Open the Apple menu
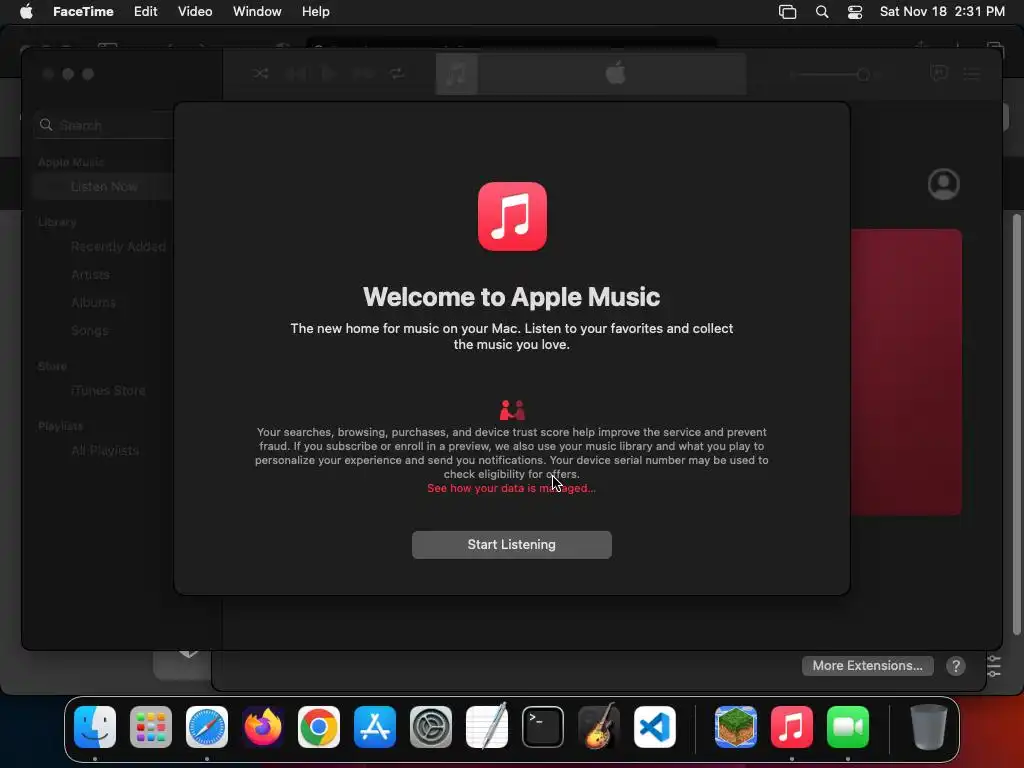 click(26, 12)
